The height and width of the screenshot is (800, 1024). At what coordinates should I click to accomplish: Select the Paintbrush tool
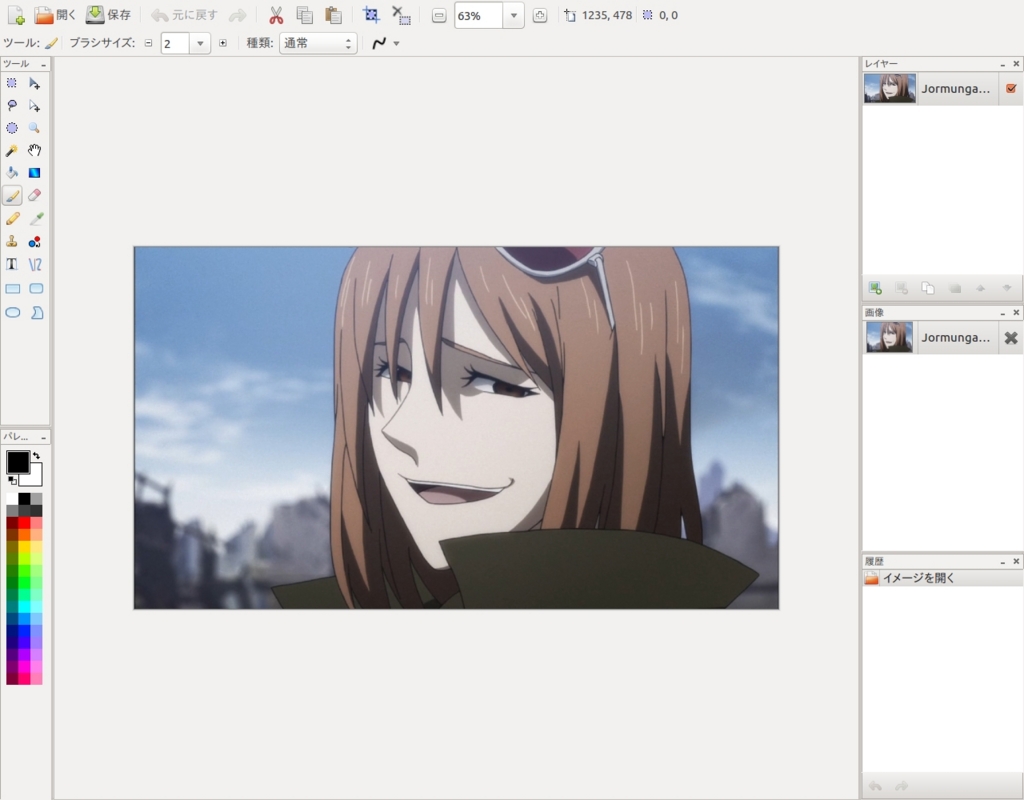(x=12, y=195)
